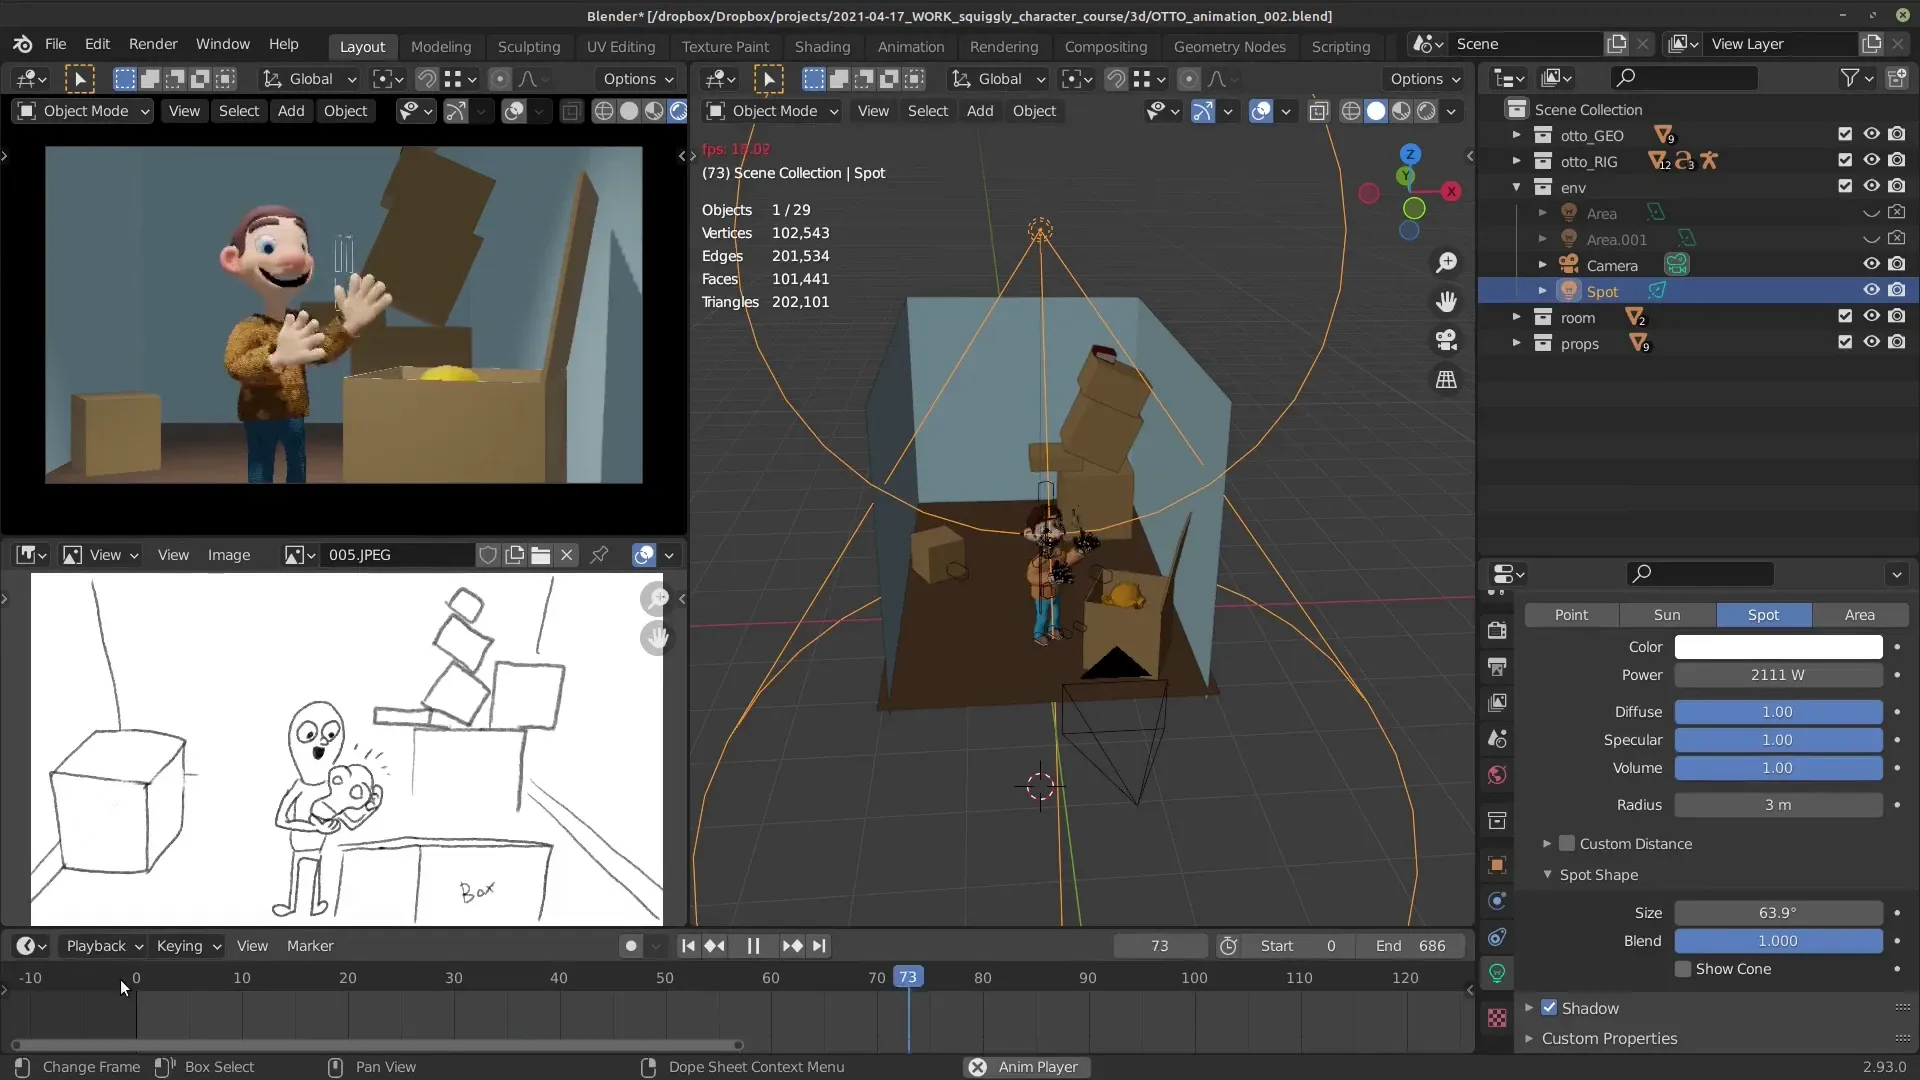Screen dimensions: 1920x1080
Task: Disable the Shadow checkbox
Action: pyautogui.click(x=1549, y=1008)
